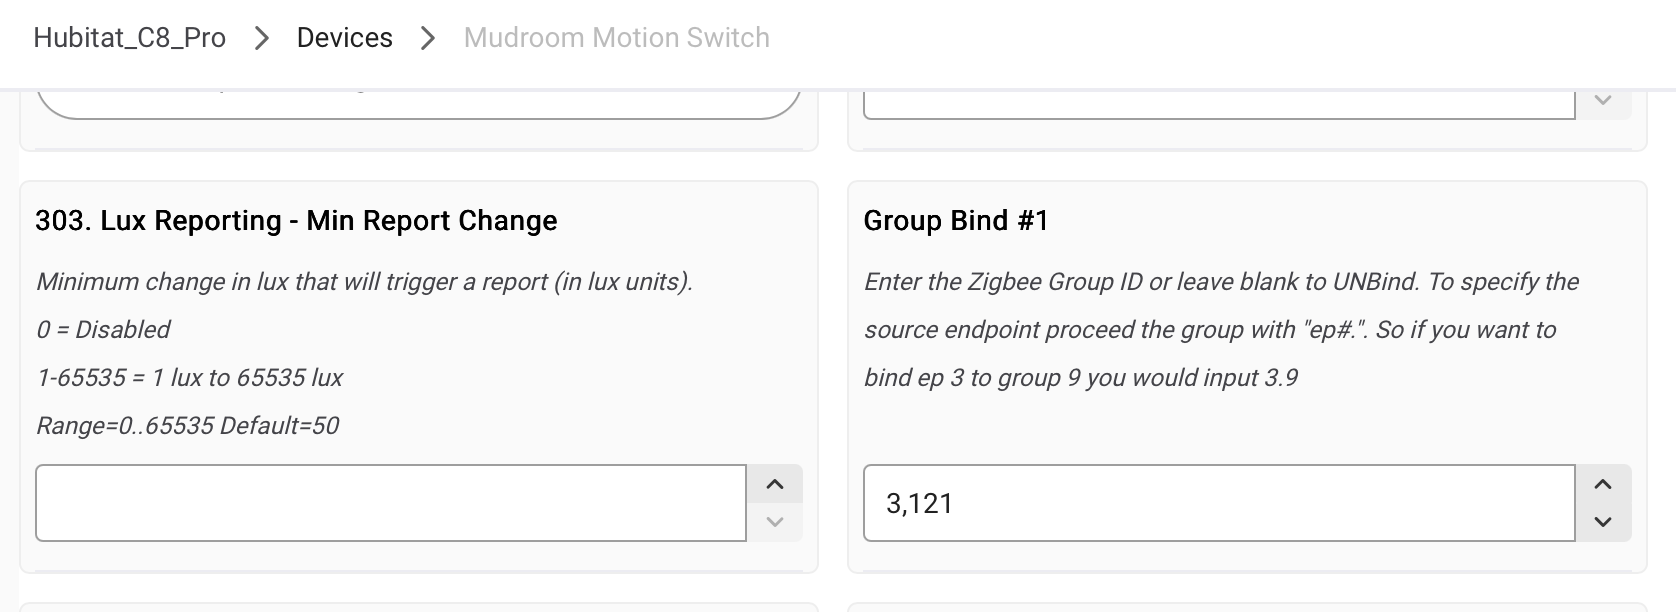Image resolution: width=1676 pixels, height=612 pixels.
Task: Click the Zigbee Group ID instruction text
Action: pyautogui.click(x=1220, y=282)
